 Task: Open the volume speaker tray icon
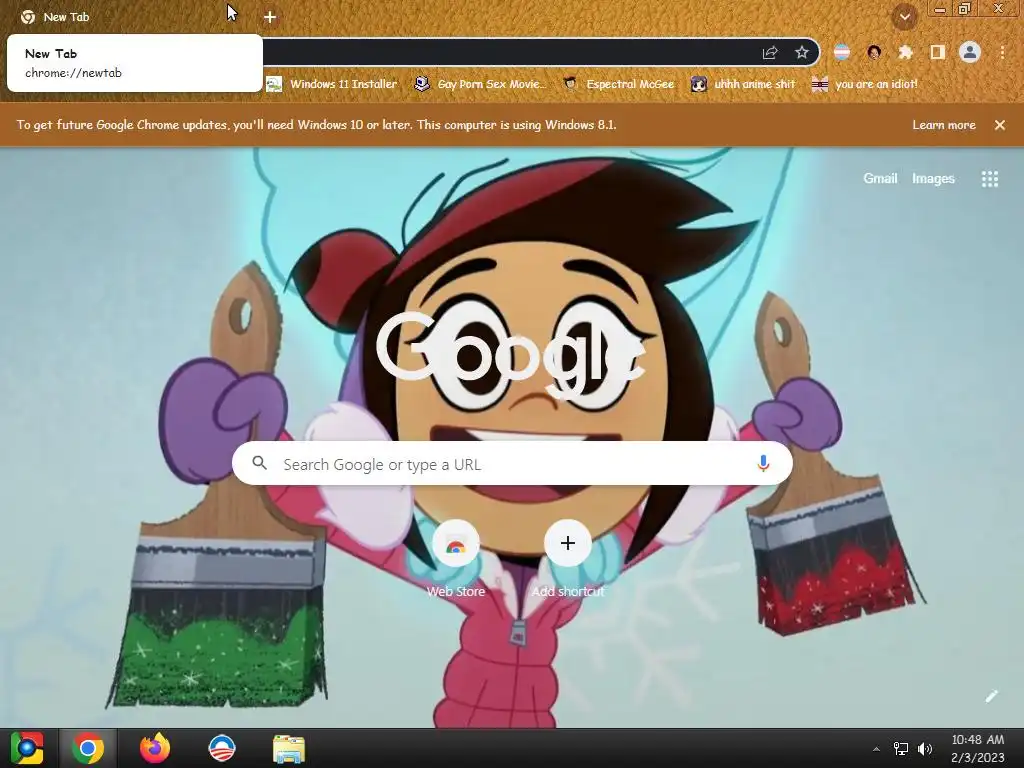point(925,749)
